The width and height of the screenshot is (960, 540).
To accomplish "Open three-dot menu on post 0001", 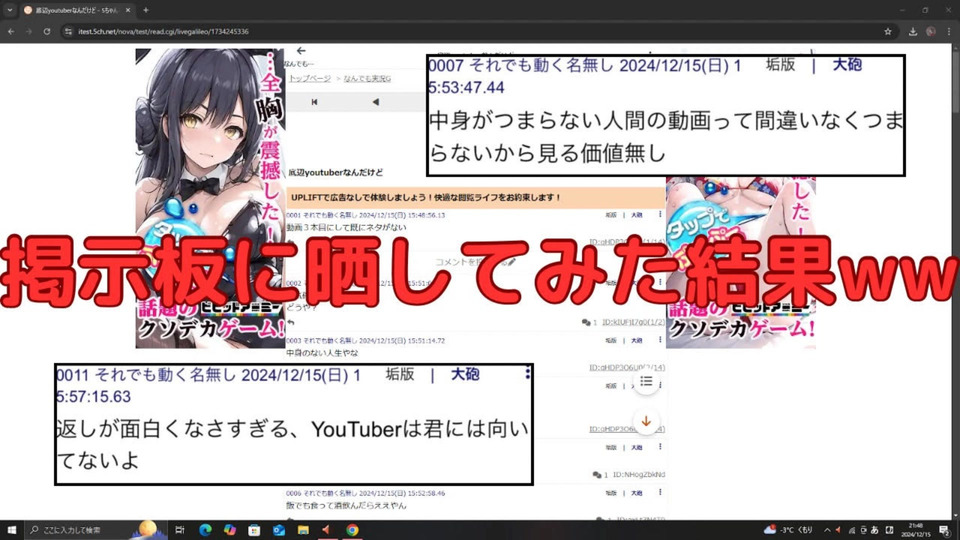I will coord(660,215).
